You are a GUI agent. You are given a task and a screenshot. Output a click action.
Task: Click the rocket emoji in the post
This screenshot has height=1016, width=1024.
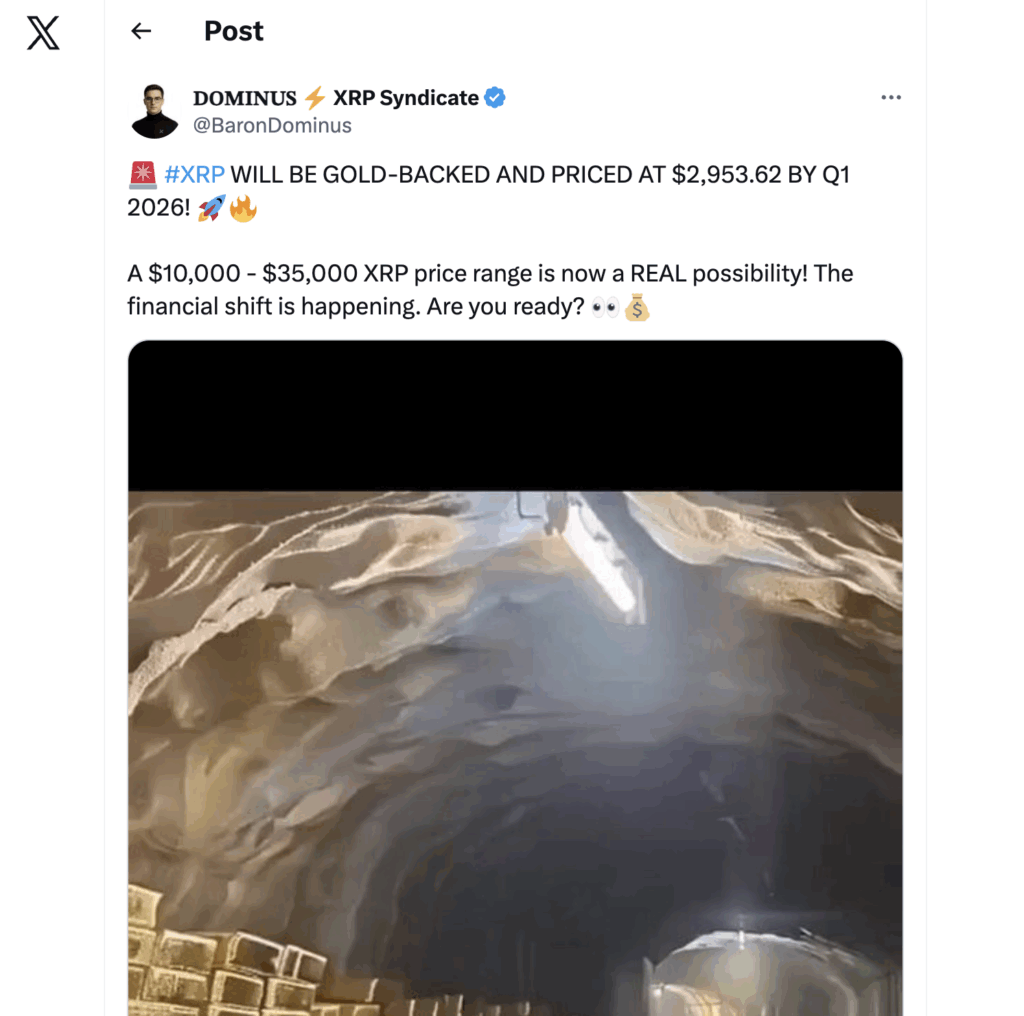[x=211, y=209]
